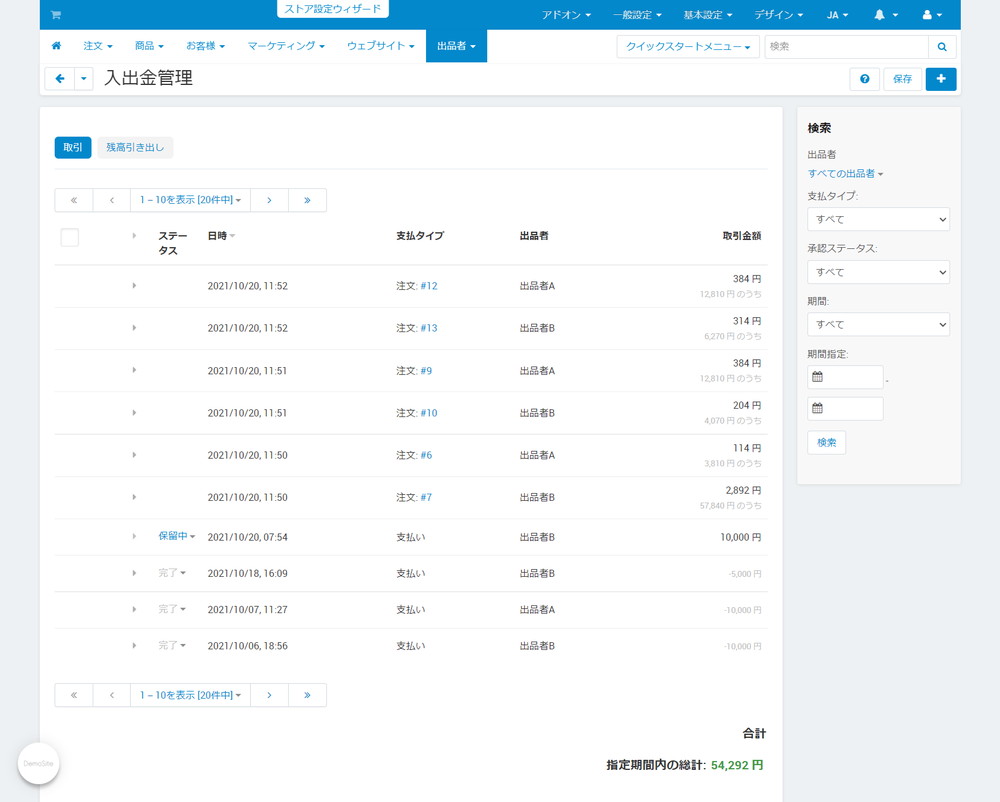Open the デザイン top menu

pos(779,15)
